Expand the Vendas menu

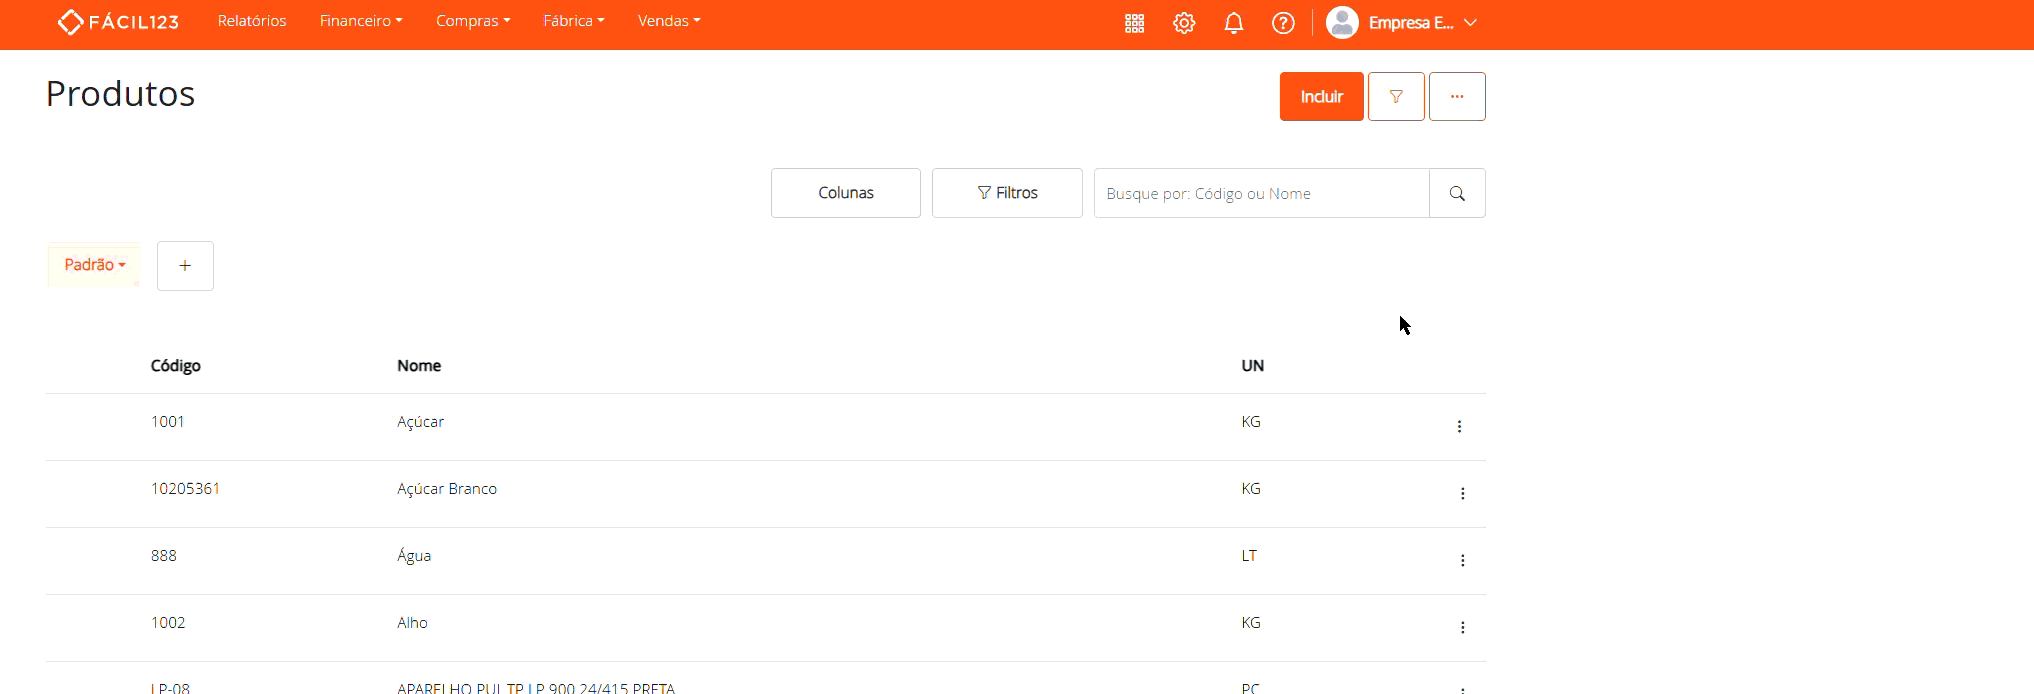click(x=669, y=21)
